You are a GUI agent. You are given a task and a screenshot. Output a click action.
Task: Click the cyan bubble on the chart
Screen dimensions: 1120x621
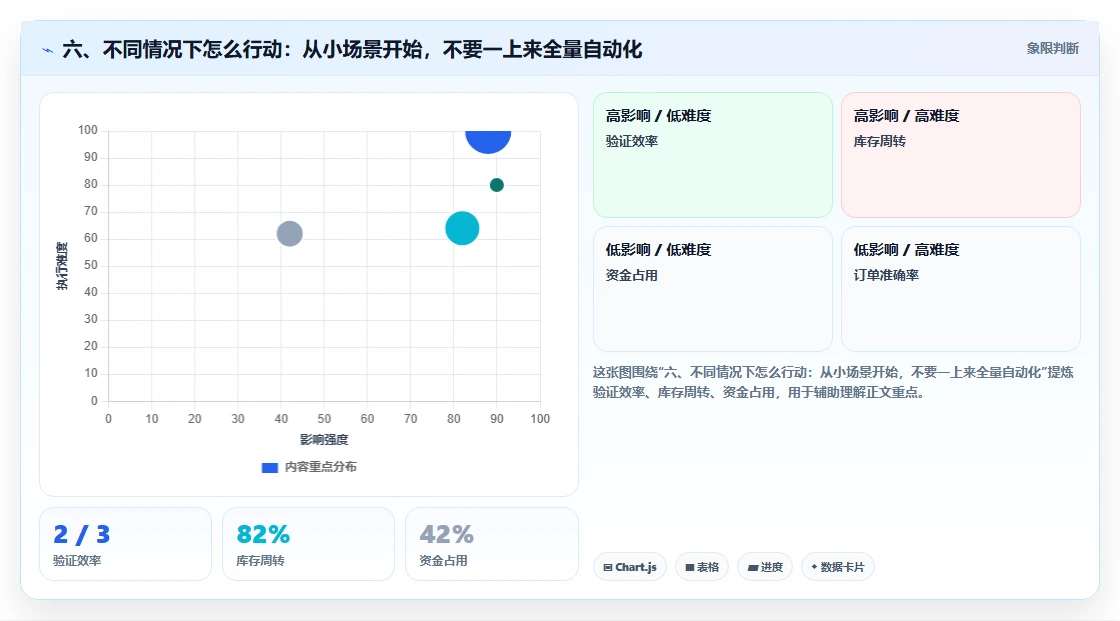click(x=462, y=228)
